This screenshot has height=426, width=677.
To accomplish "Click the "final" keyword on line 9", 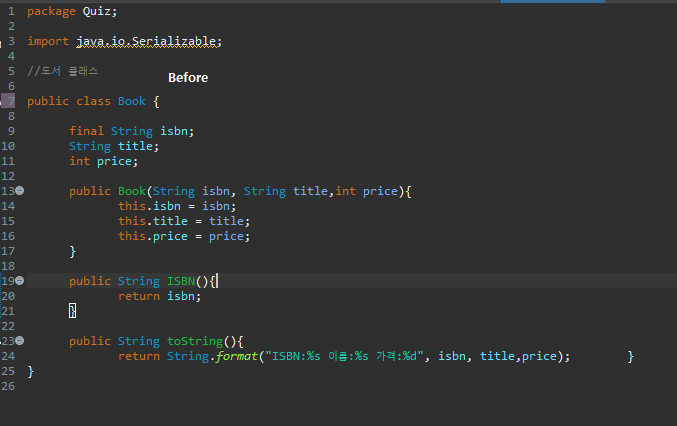I will pos(86,131).
